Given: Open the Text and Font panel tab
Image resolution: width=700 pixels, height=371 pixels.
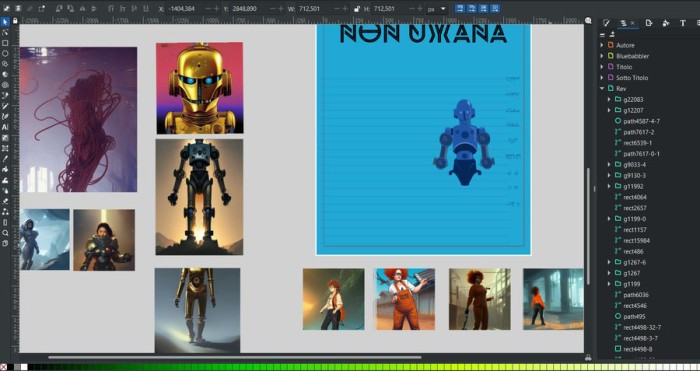Looking at the screenshot, I should 683,23.
